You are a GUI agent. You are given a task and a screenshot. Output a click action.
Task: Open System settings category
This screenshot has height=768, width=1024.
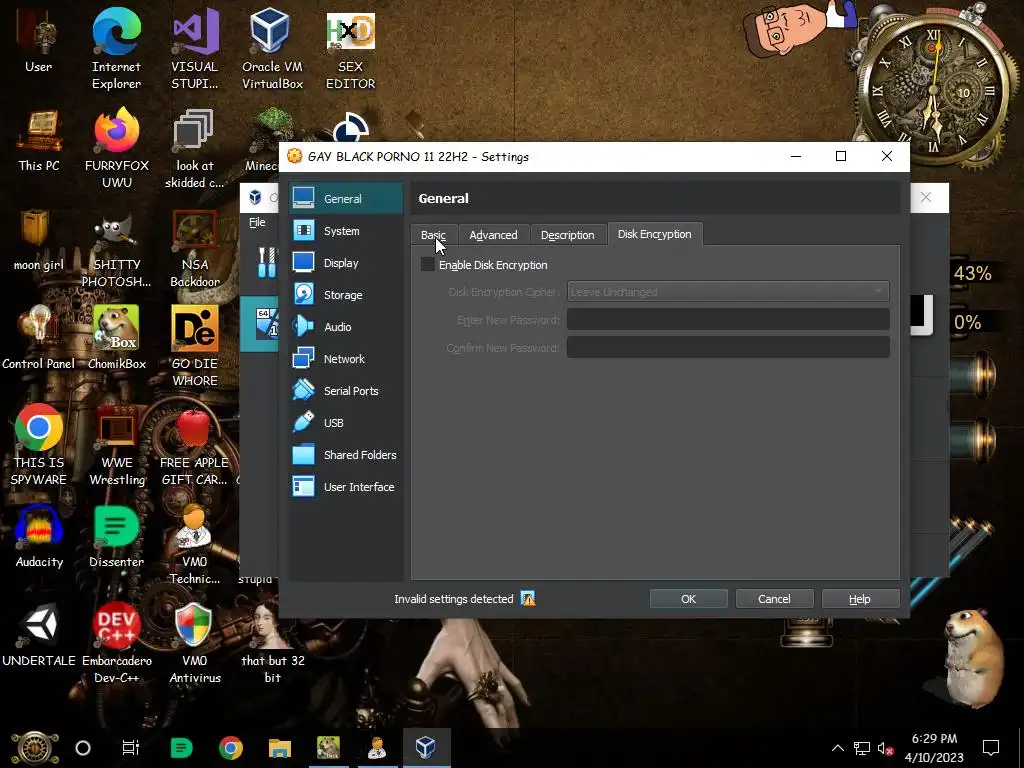point(345,231)
